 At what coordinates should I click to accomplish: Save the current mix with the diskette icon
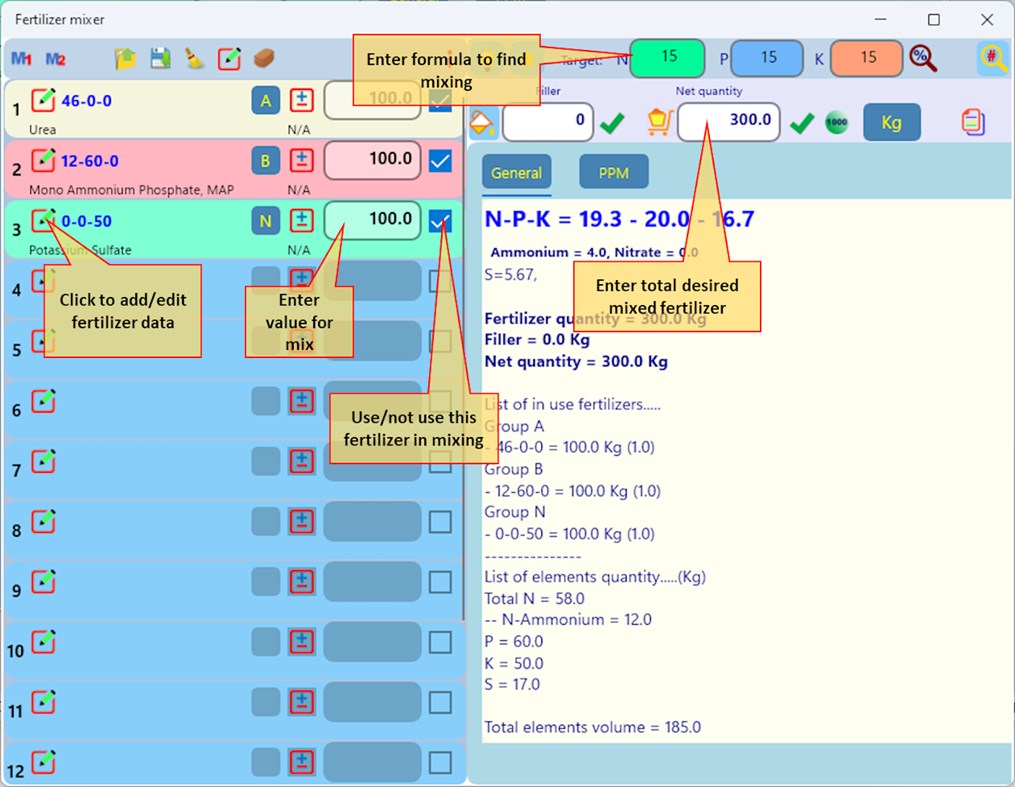click(159, 58)
